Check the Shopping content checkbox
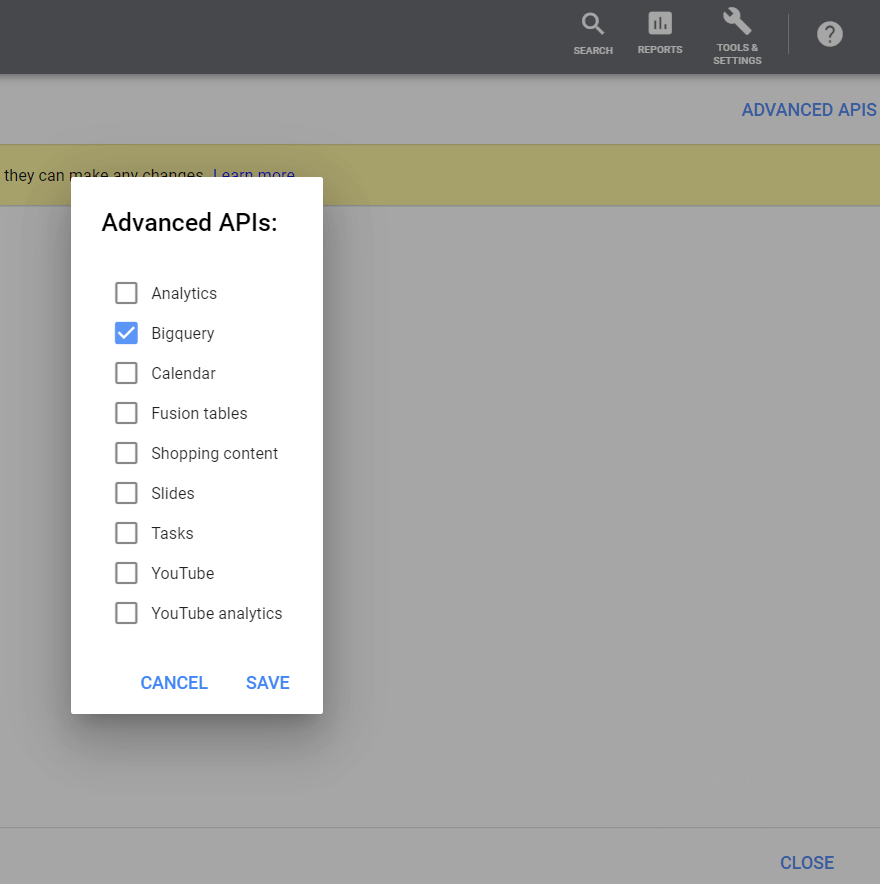Image resolution: width=880 pixels, height=884 pixels. pos(126,453)
